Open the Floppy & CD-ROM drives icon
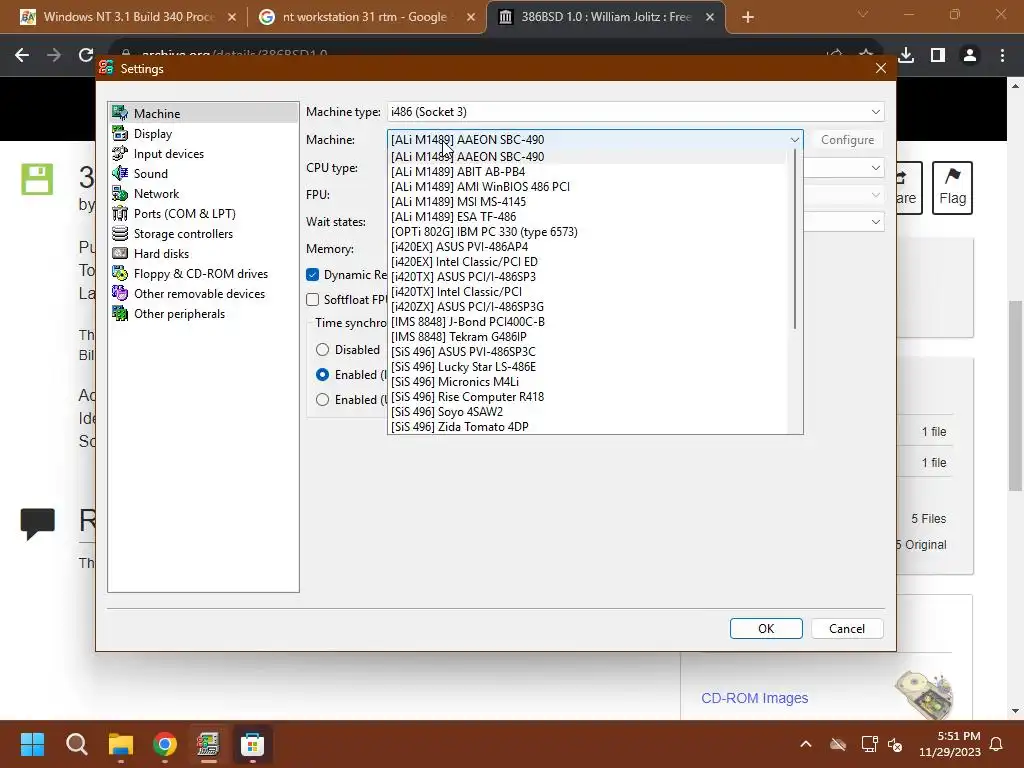The width and height of the screenshot is (1024, 768). click(x=120, y=274)
